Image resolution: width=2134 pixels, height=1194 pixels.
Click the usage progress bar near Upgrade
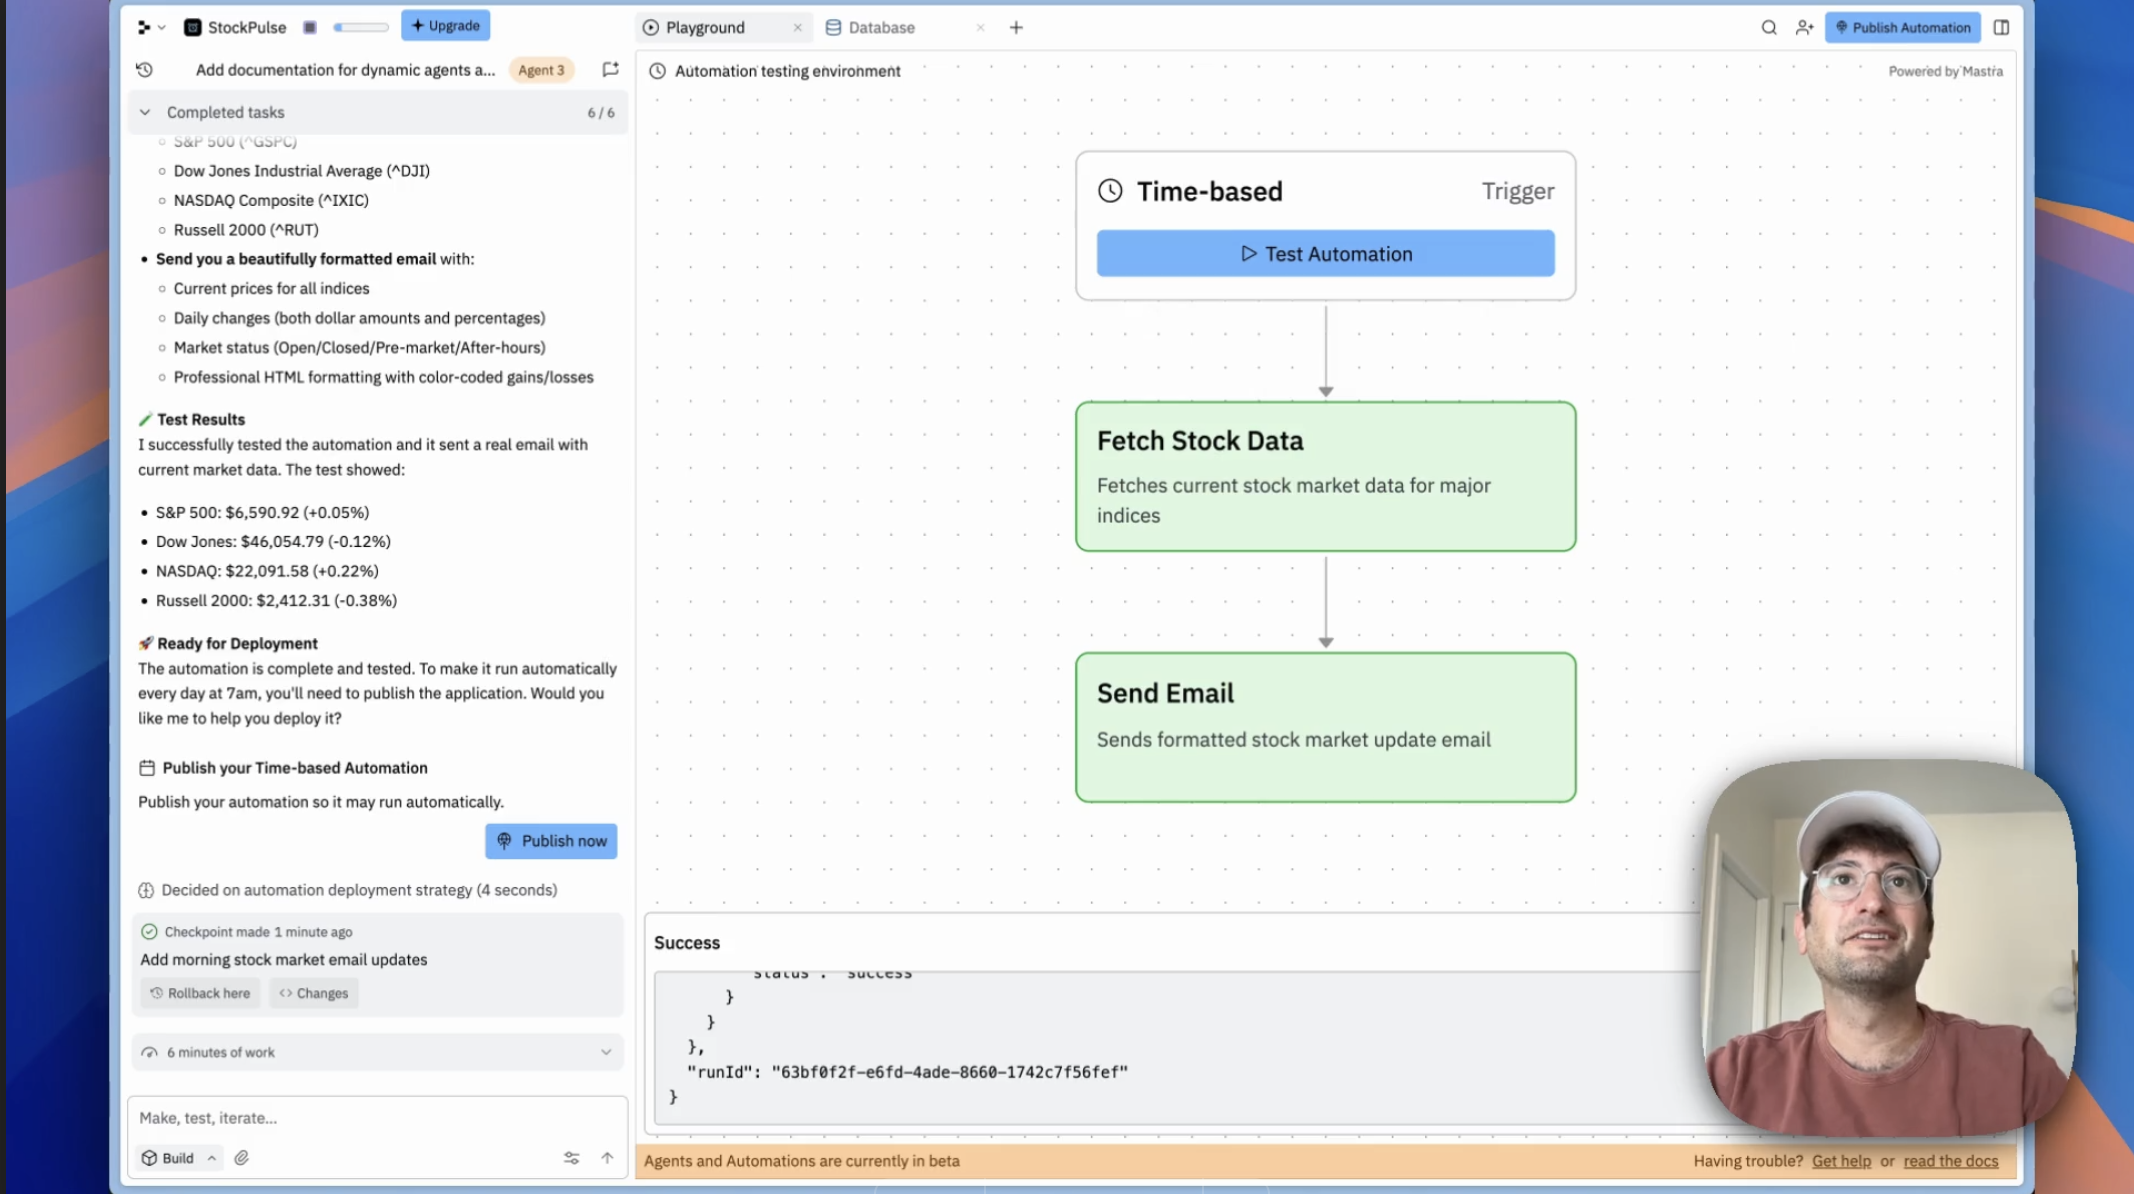361,27
